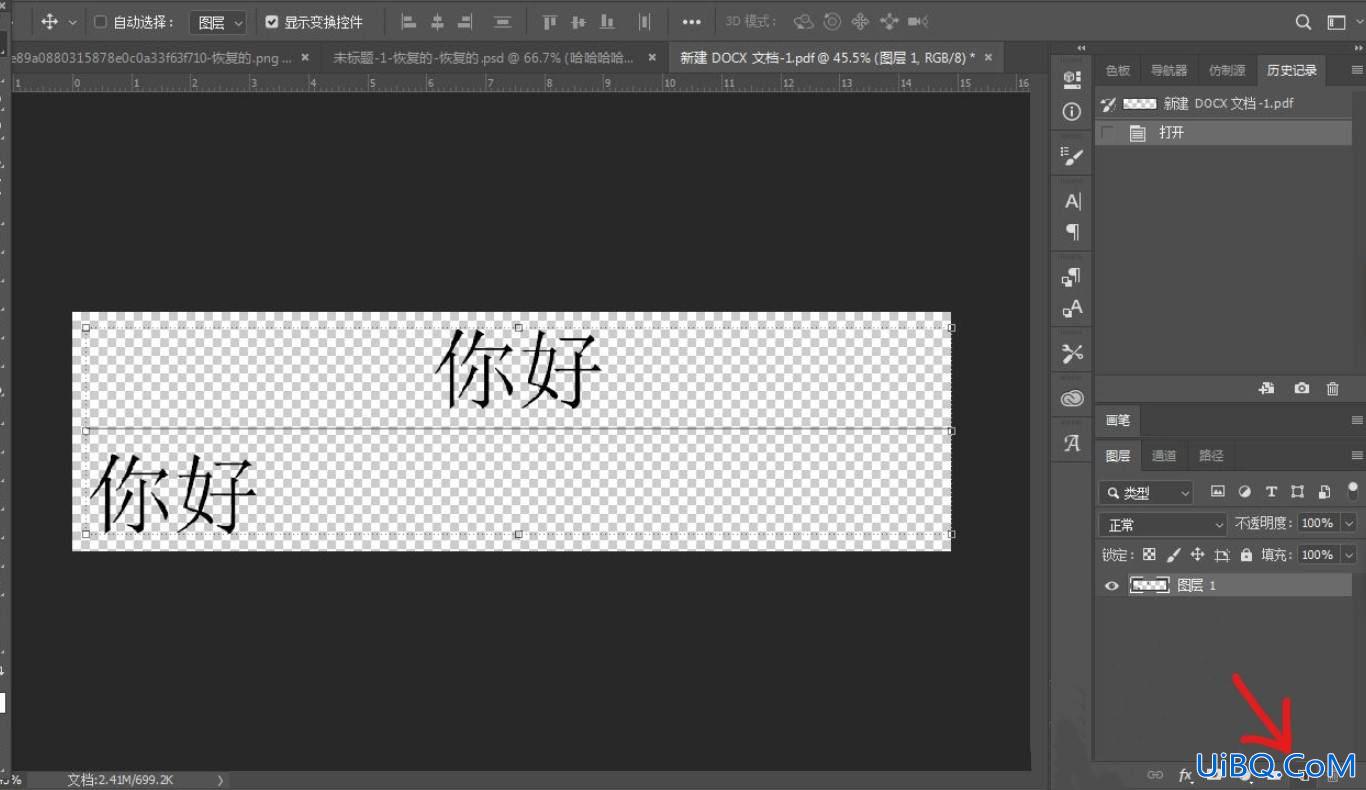
Task: Select the 打开 history state
Action: (x=1223, y=132)
